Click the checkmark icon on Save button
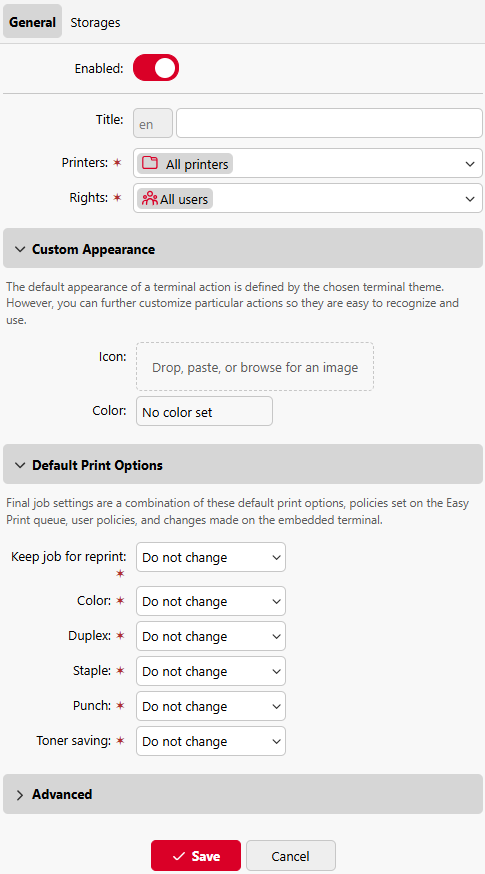 click(179, 856)
